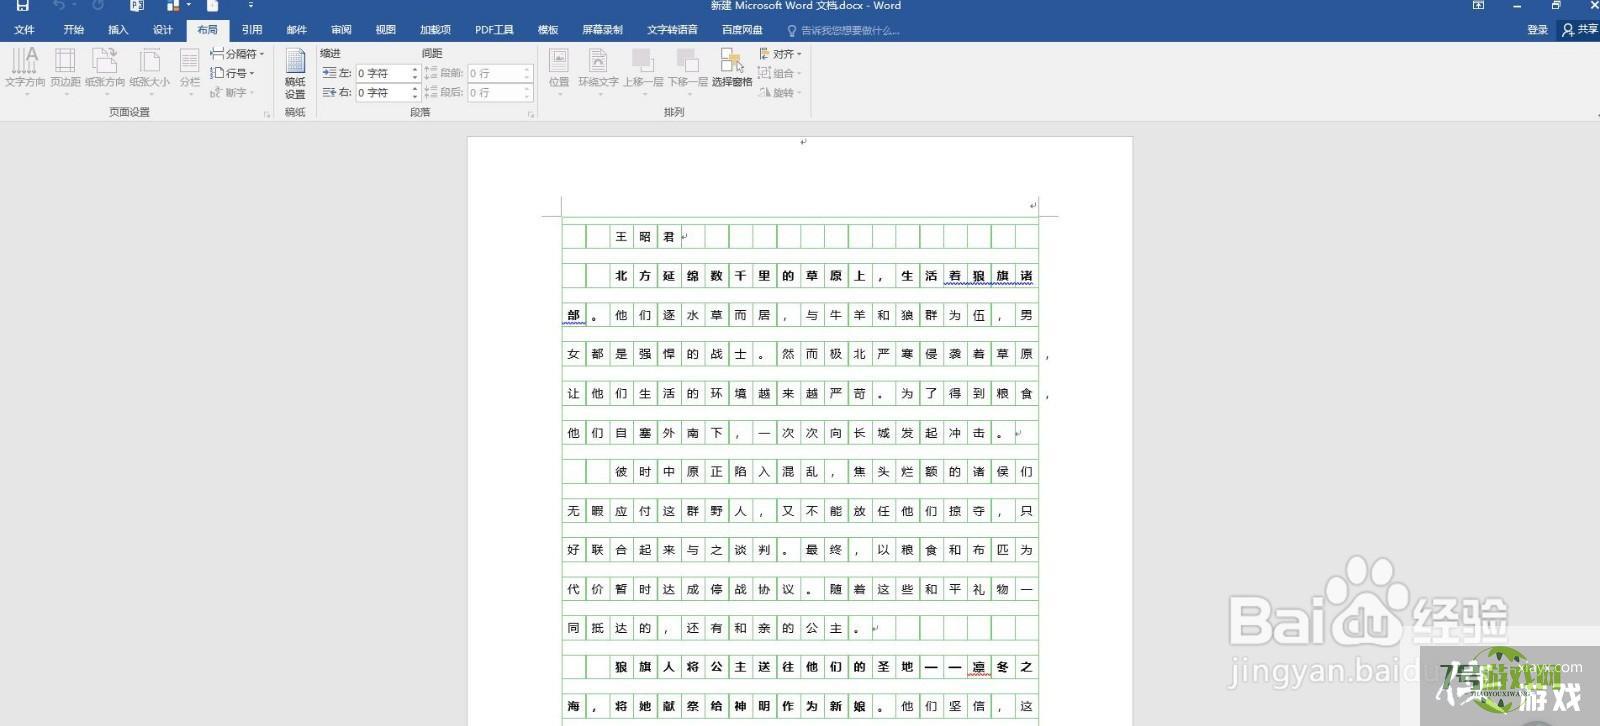Click the ribbon display options icon

(x=1478, y=6)
